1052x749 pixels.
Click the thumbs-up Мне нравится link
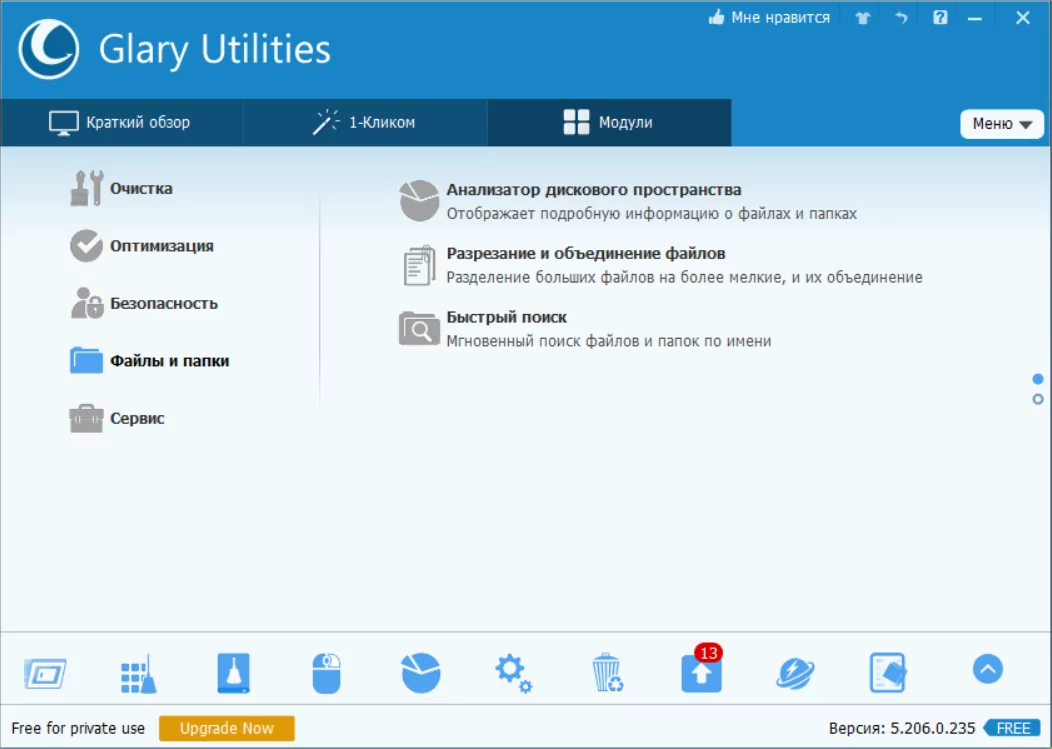(769, 18)
